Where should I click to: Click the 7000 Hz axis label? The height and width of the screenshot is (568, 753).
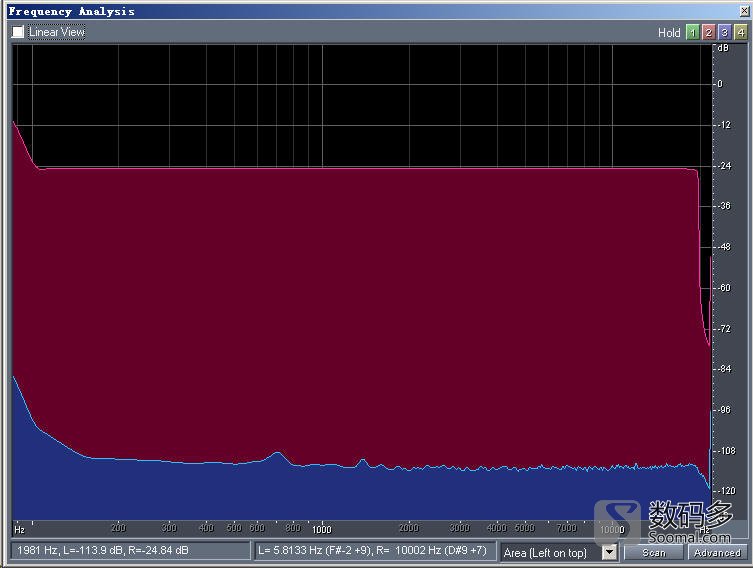pyautogui.click(x=567, y=528)
